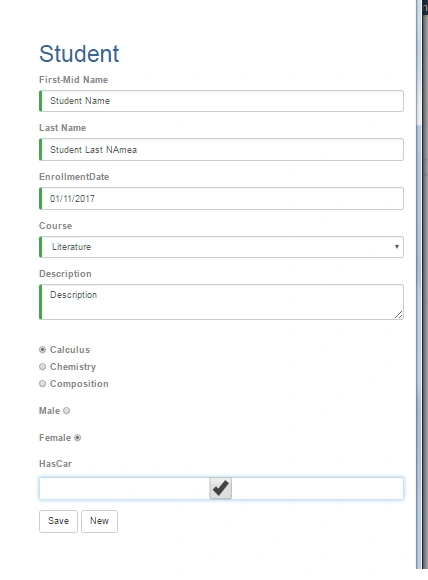Select the Male radio button
This screenshot has width=428, height=580.
67,411
